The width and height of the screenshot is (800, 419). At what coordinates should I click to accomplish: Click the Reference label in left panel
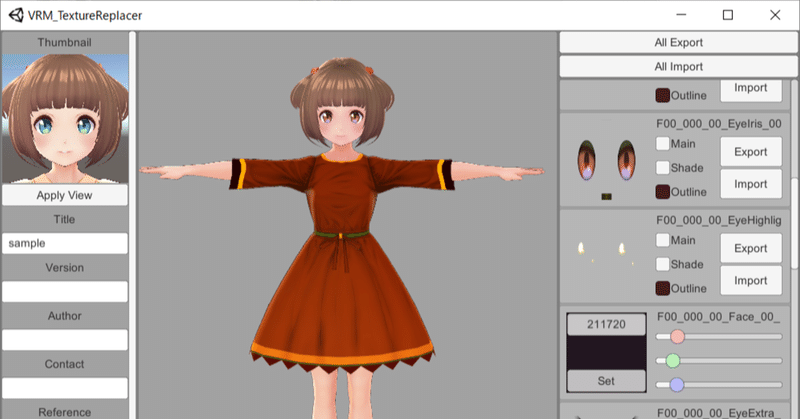coord(64,412)
